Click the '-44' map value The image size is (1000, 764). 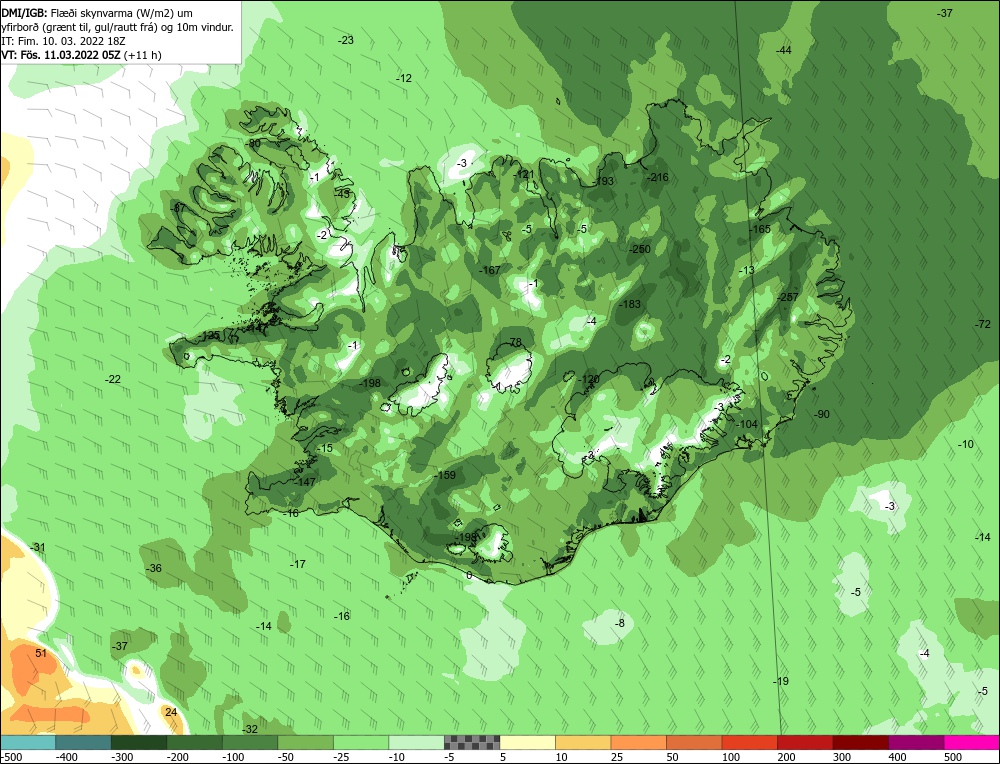[x=784, y=50]
